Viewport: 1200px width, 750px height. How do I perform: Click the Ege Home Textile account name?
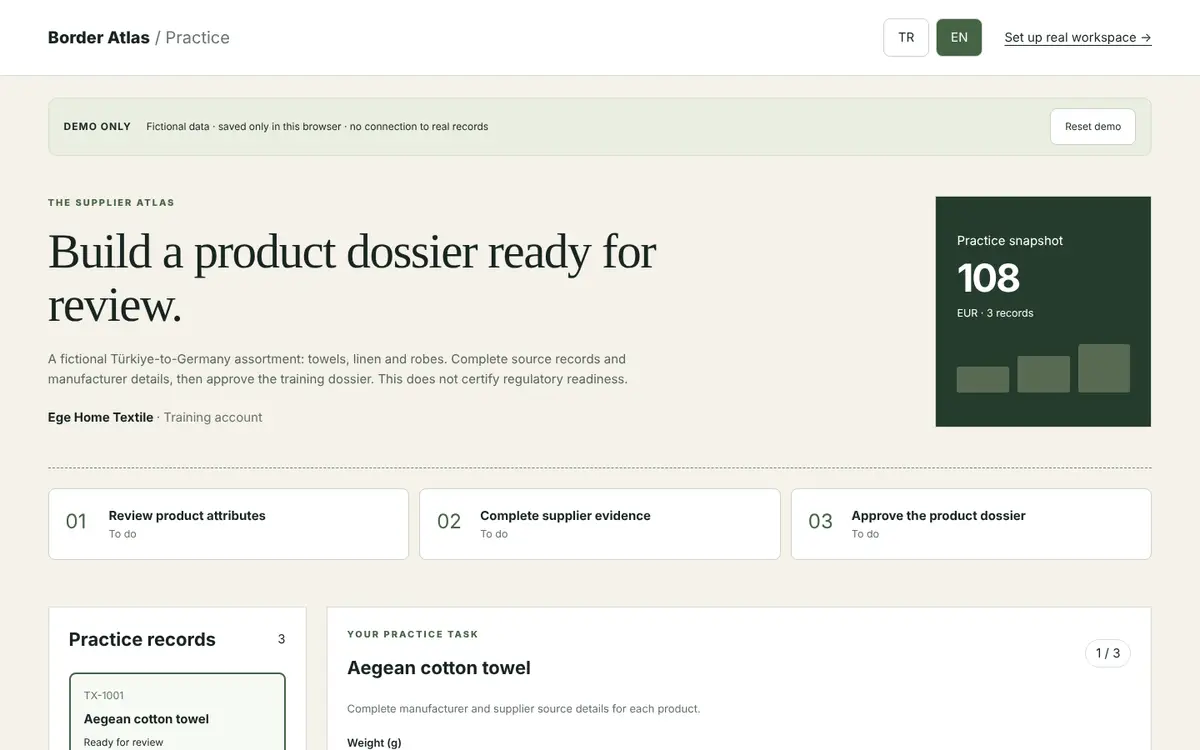(x=101, y=417)
